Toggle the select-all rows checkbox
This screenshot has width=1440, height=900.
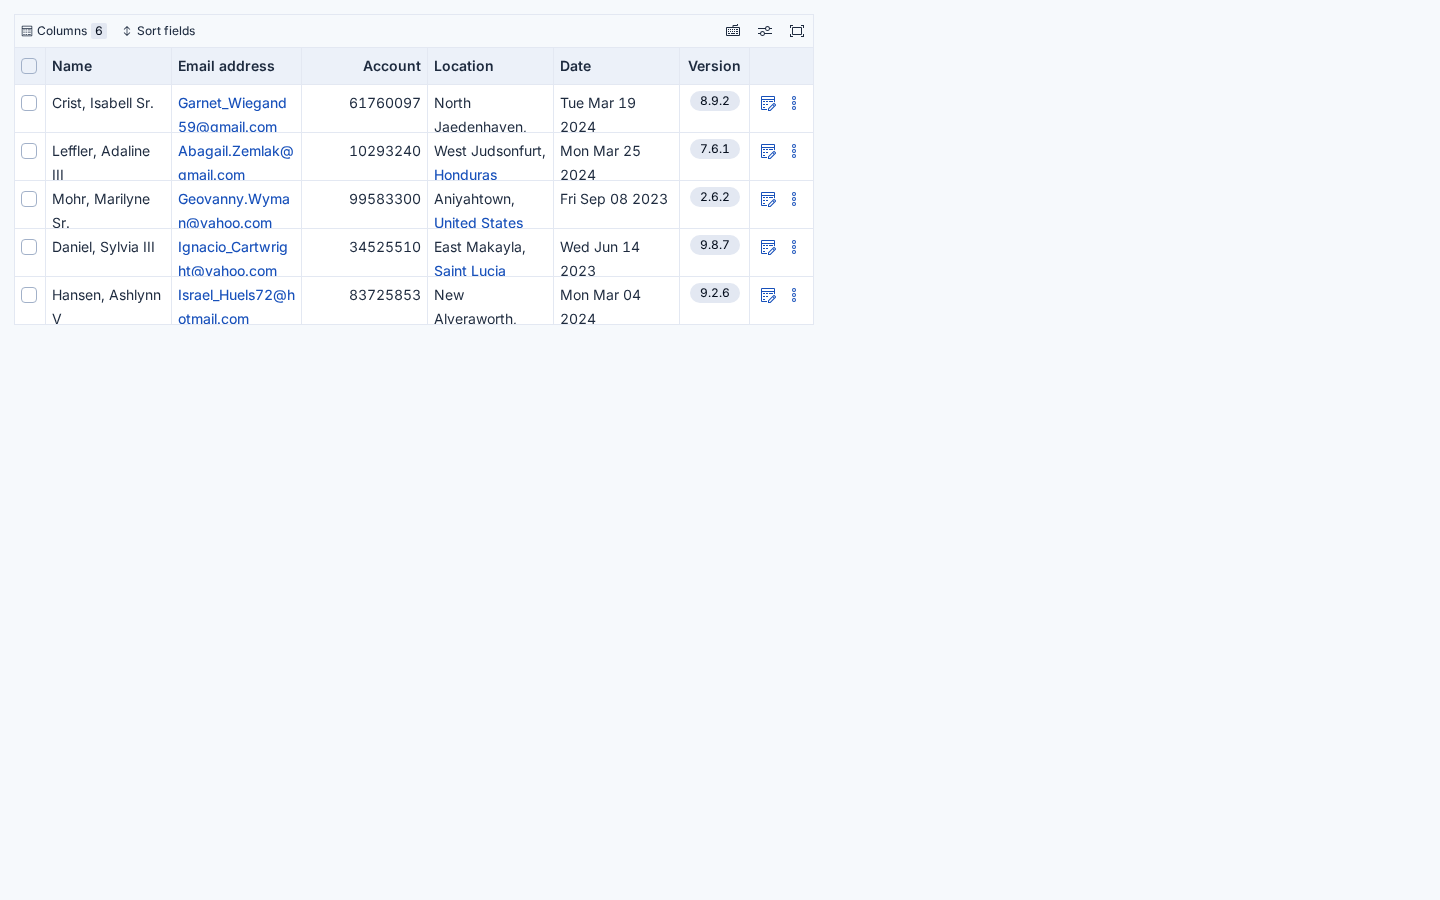click(29, 66)
